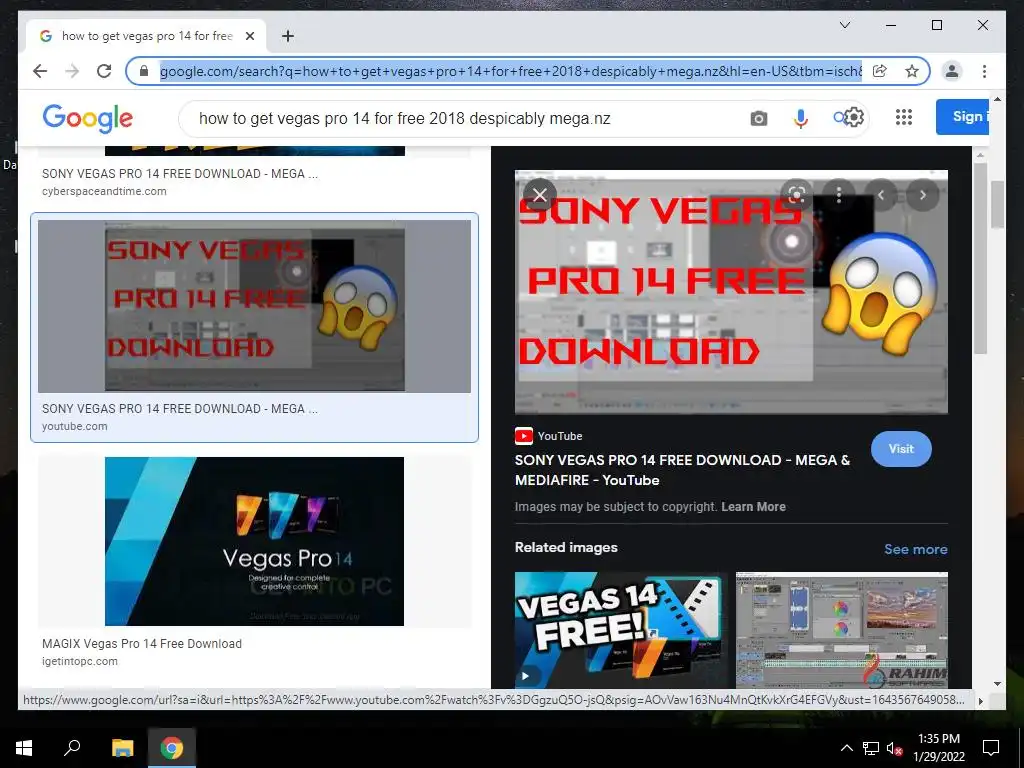Click the Google logo

coord(88,118)
